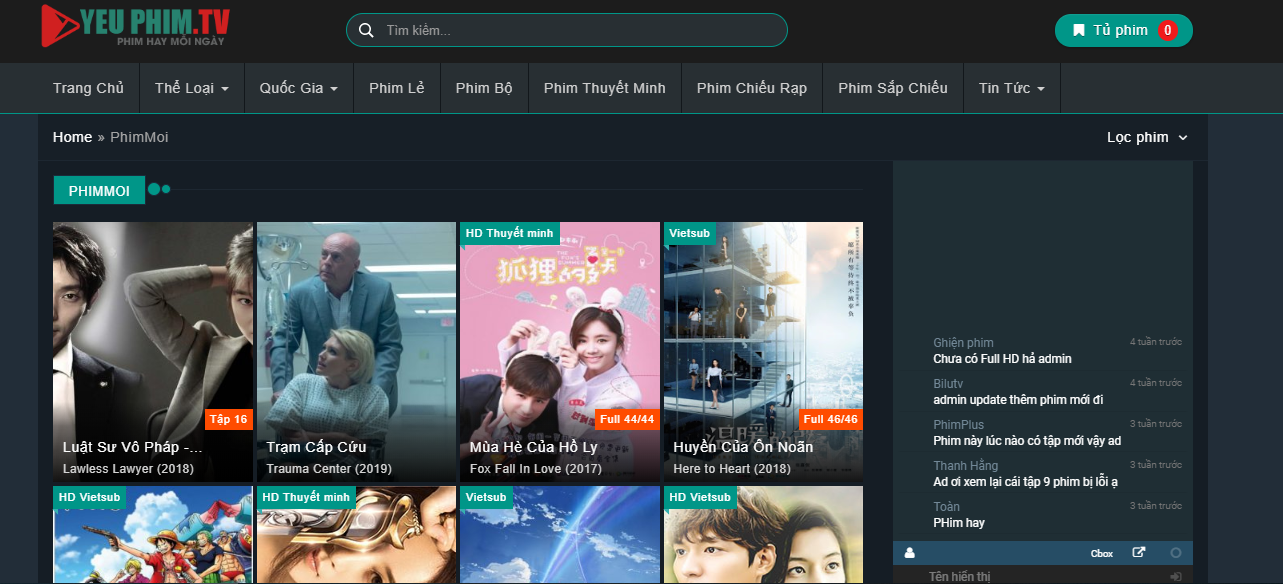Click the Mùa Hè Của Hồ Ly title
The image size is (1283, 584).
click(533, 447)
